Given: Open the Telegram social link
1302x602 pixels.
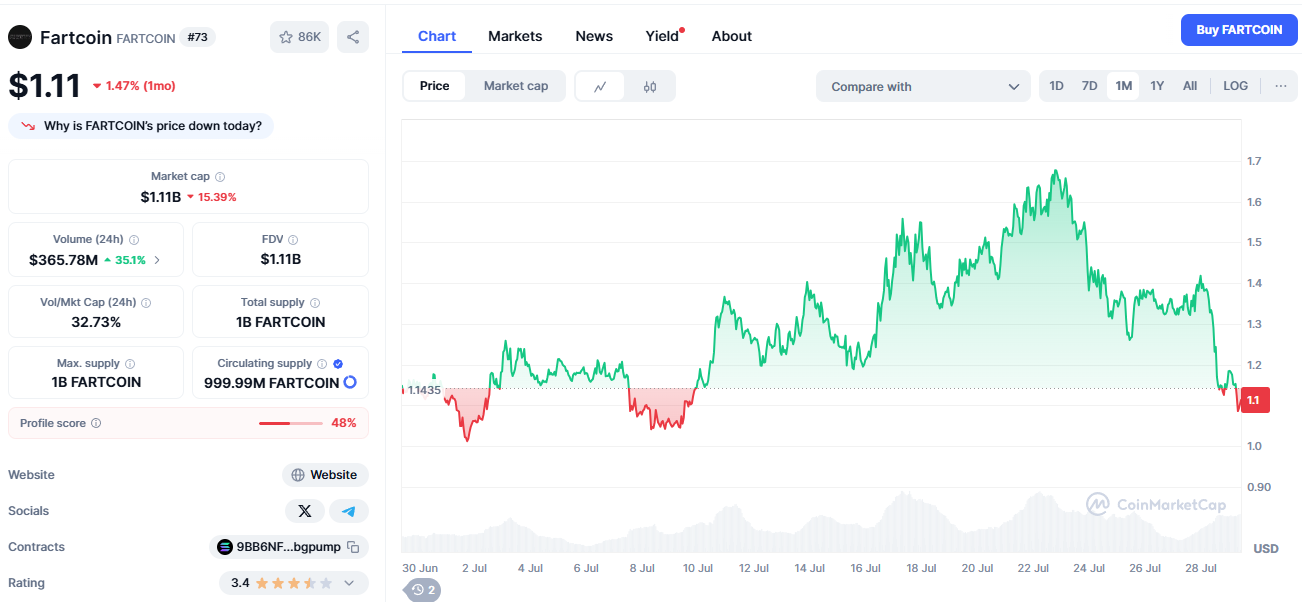Looking at the screenshot, I should pyautogui.click(x=349, y=511).
